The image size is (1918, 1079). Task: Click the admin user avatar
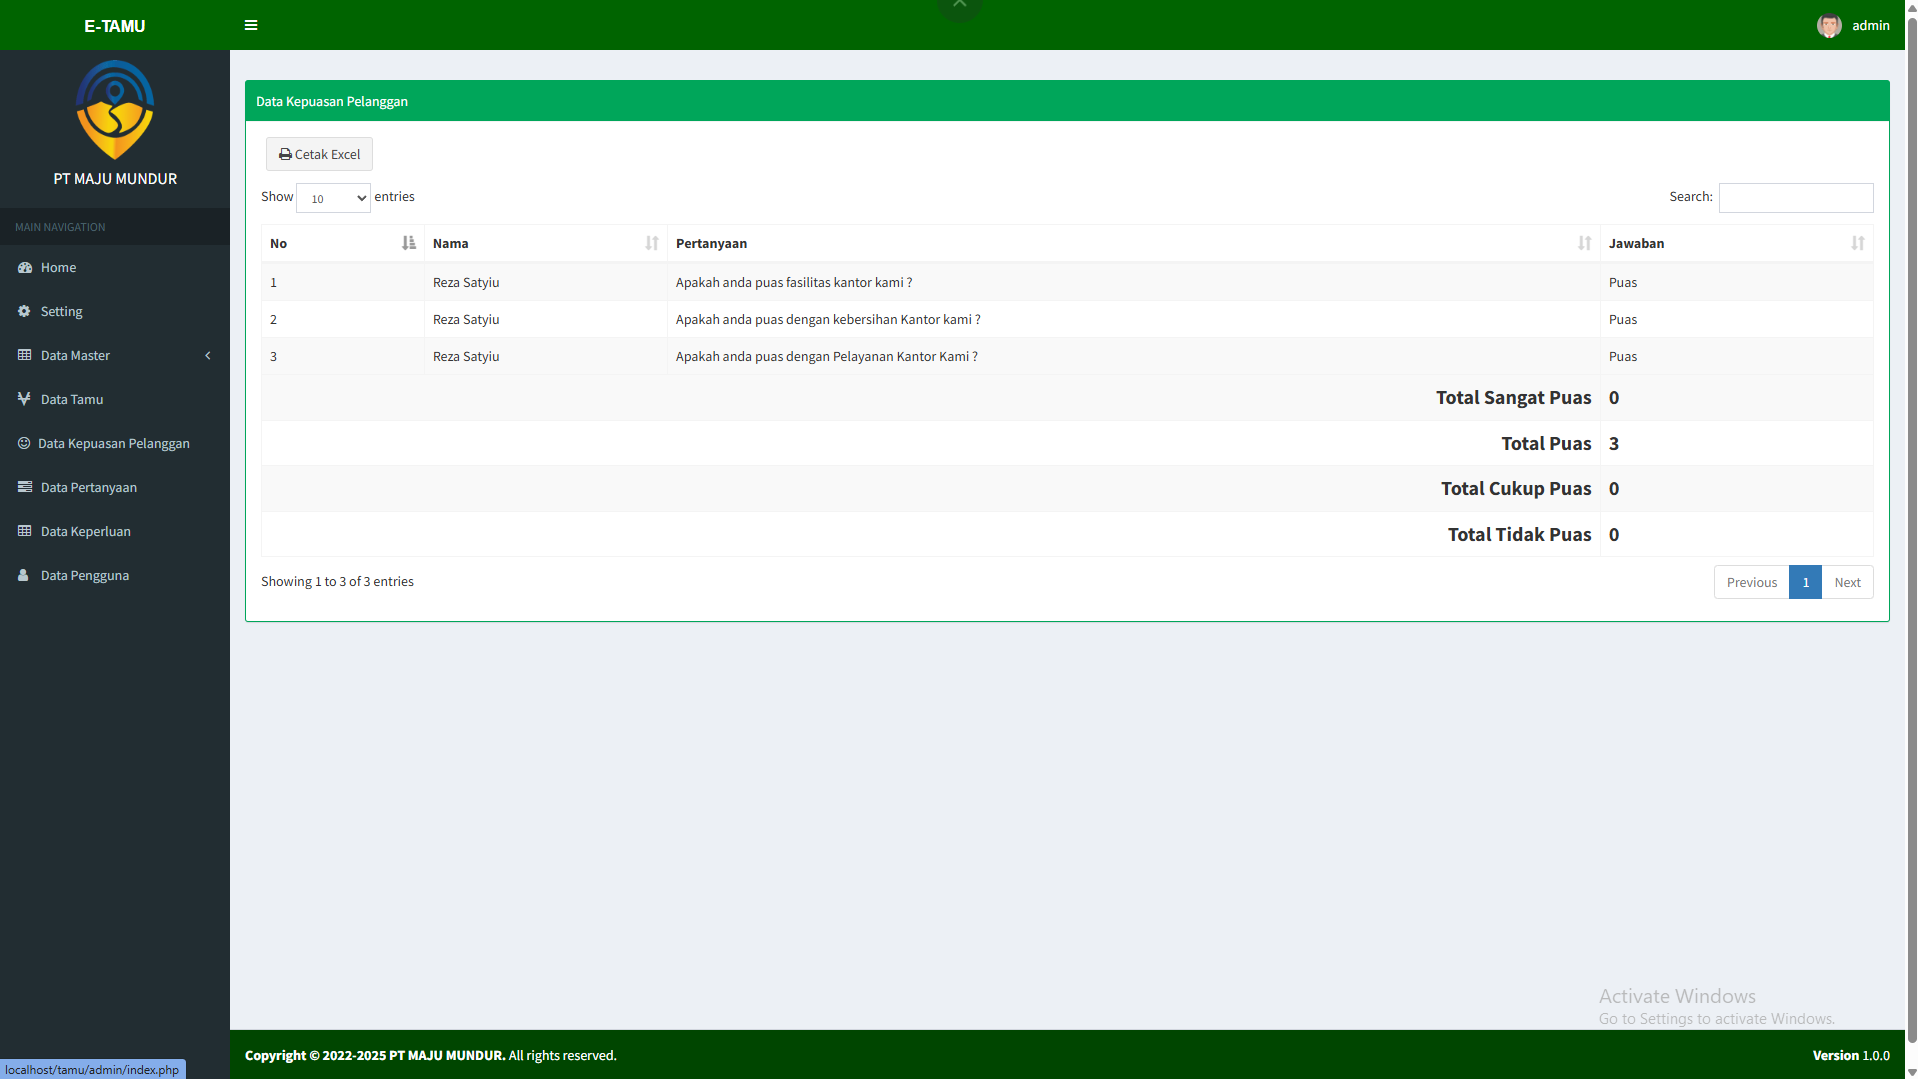[x=1829, y=26]
